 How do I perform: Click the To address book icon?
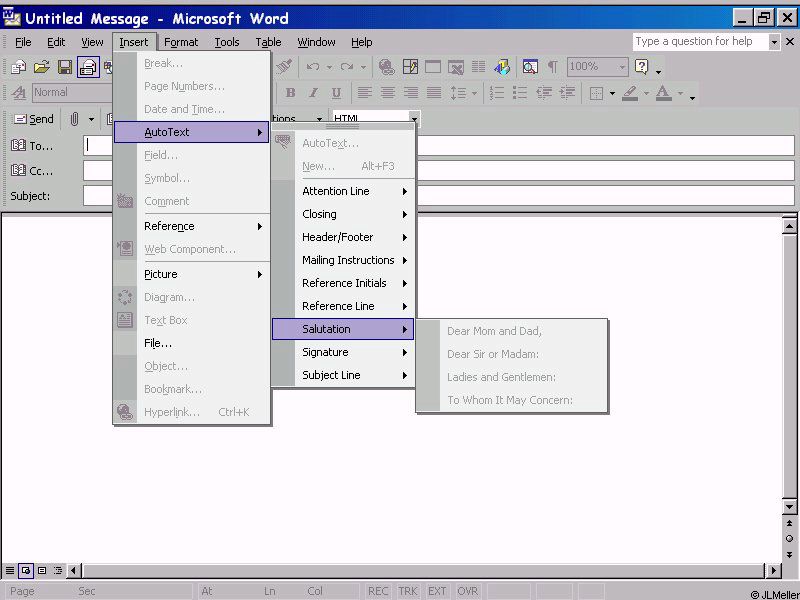[x=18, y=146]
